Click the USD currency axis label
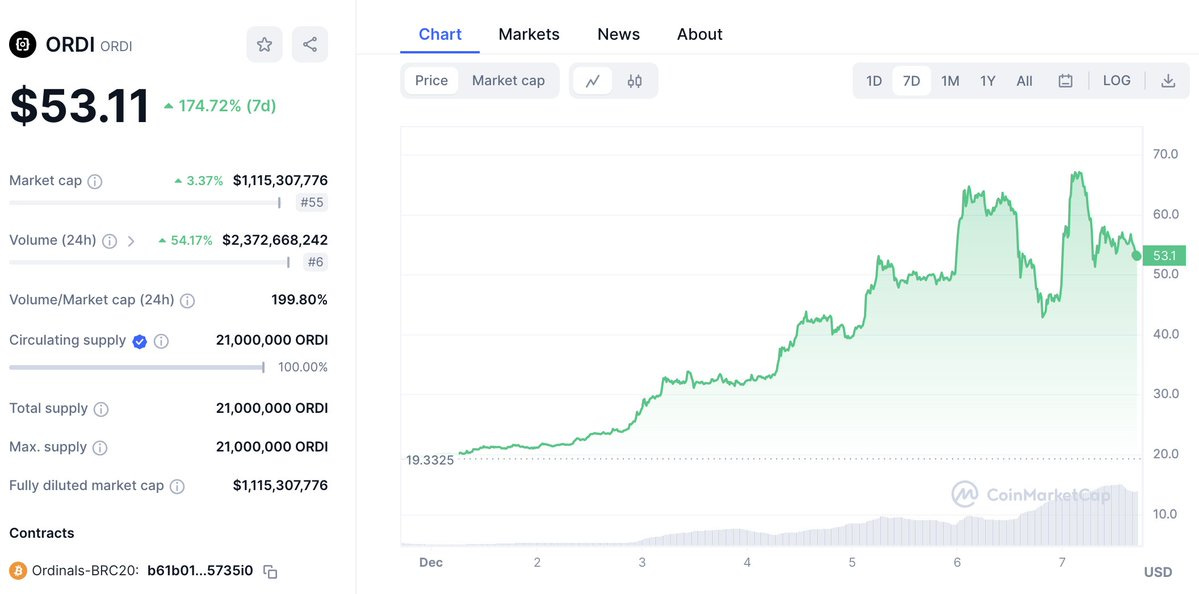The height and width of the screenshot is (594, 1199). pos(1158,572)
